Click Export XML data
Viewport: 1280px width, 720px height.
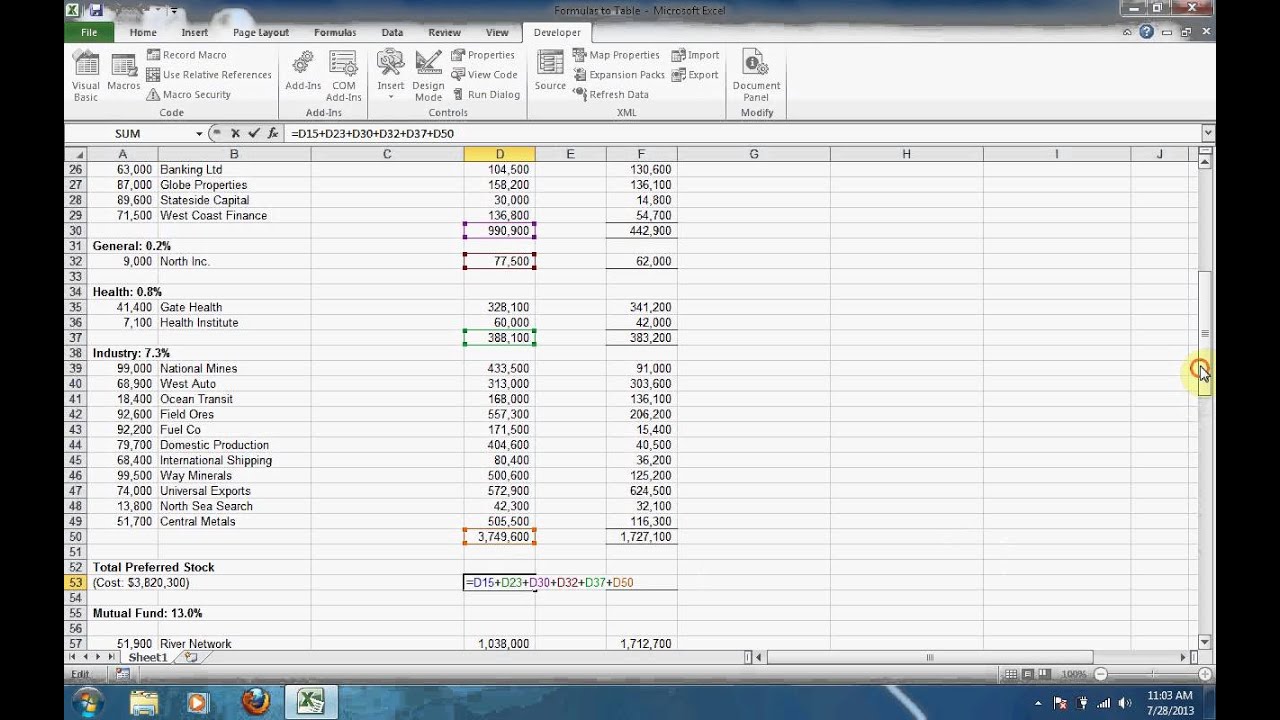tap(695, 75)
